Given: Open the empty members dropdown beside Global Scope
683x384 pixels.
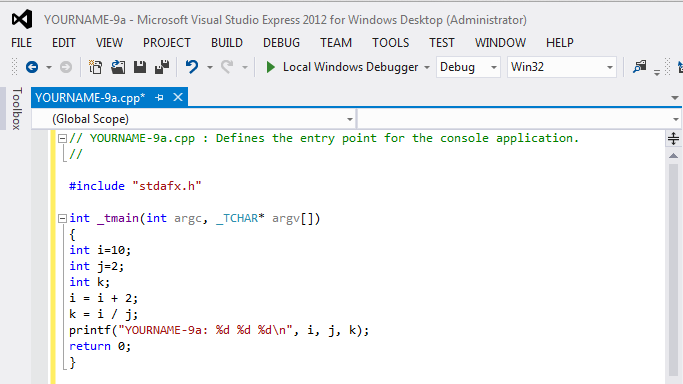Looking at the screenshot, I should (x=519, y=119).
